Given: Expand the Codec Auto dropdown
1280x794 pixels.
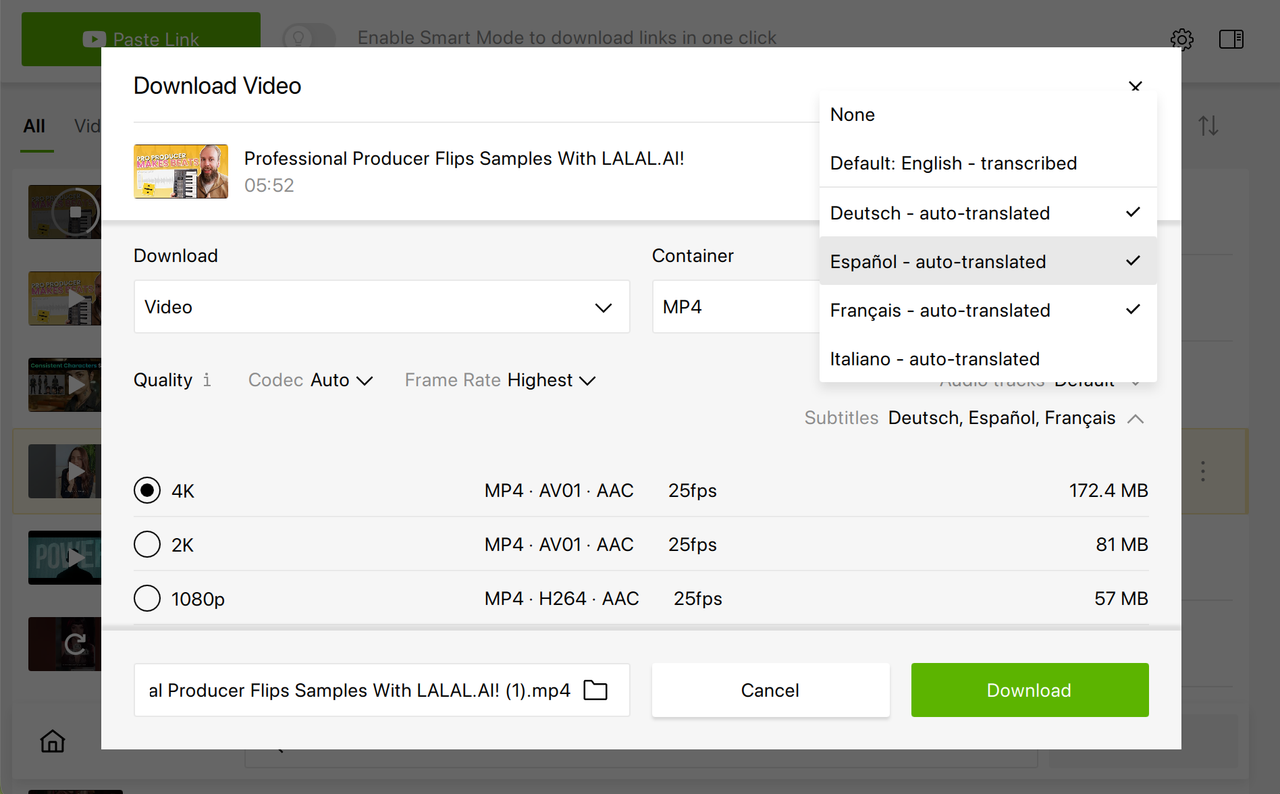Looking at the screenshot, I should click(310, 380).
